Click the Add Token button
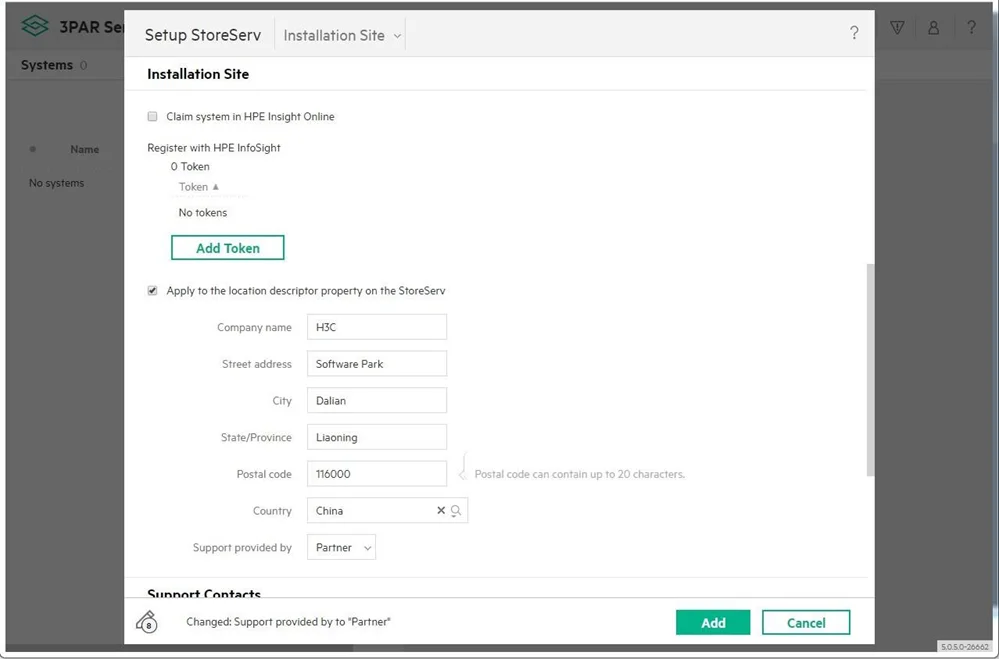The image size is (999, 659). (x=227, y=248)
